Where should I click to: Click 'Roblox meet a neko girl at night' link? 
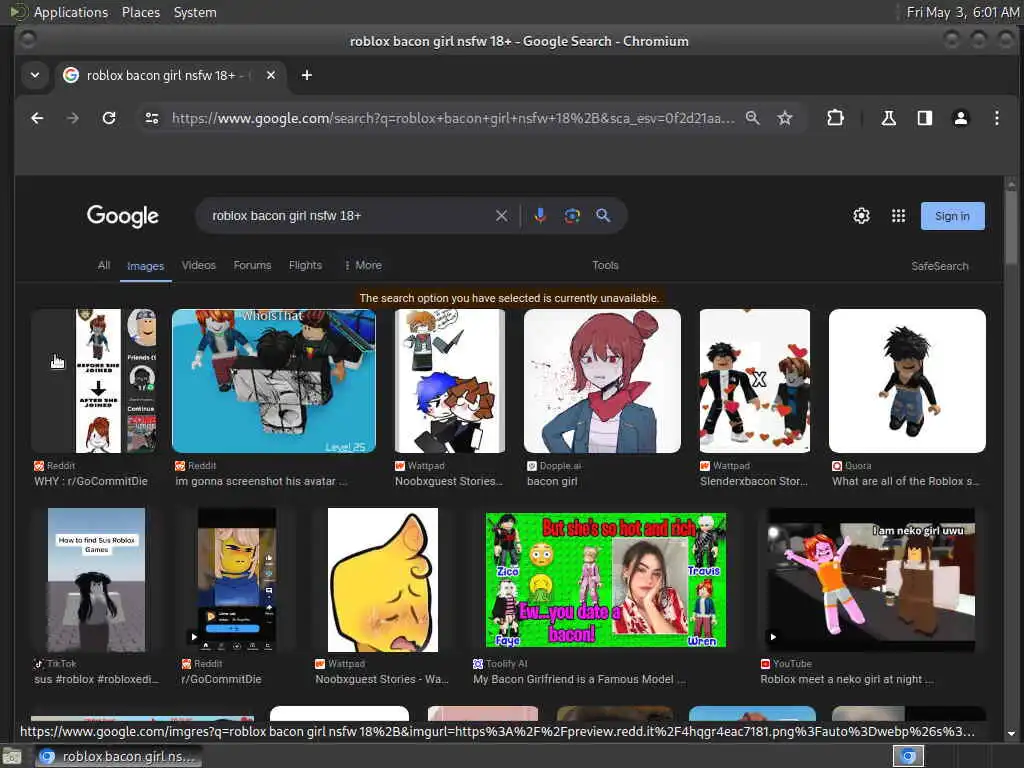pos(847,679)
